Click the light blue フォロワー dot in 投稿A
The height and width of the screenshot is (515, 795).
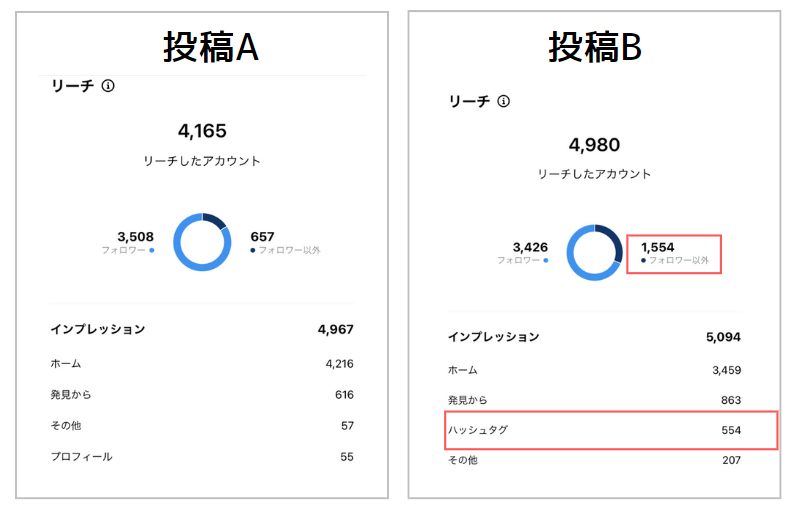click(x=152, y=250)
